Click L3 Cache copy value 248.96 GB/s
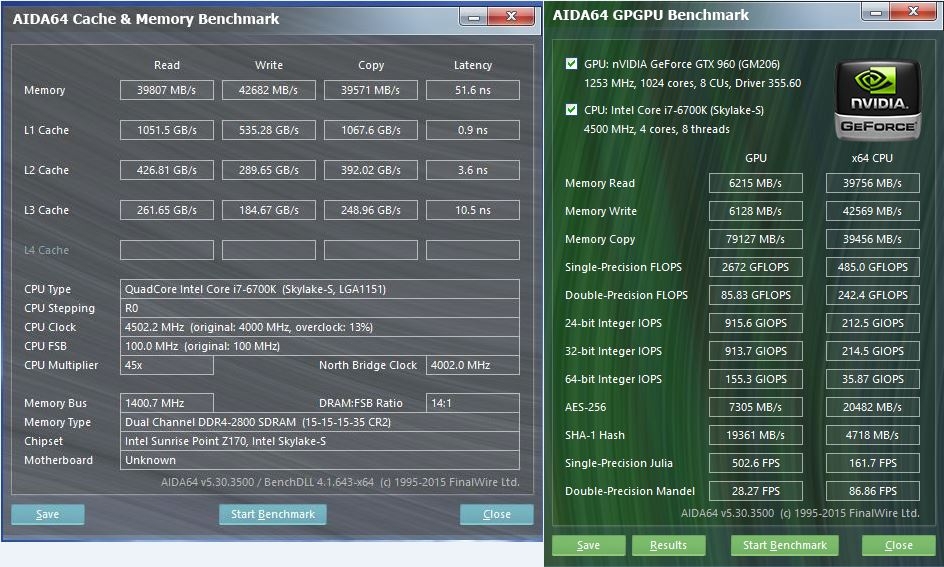The height and width of the screenshot is (567, 944). pyautogui.click(x=371, y=210)
